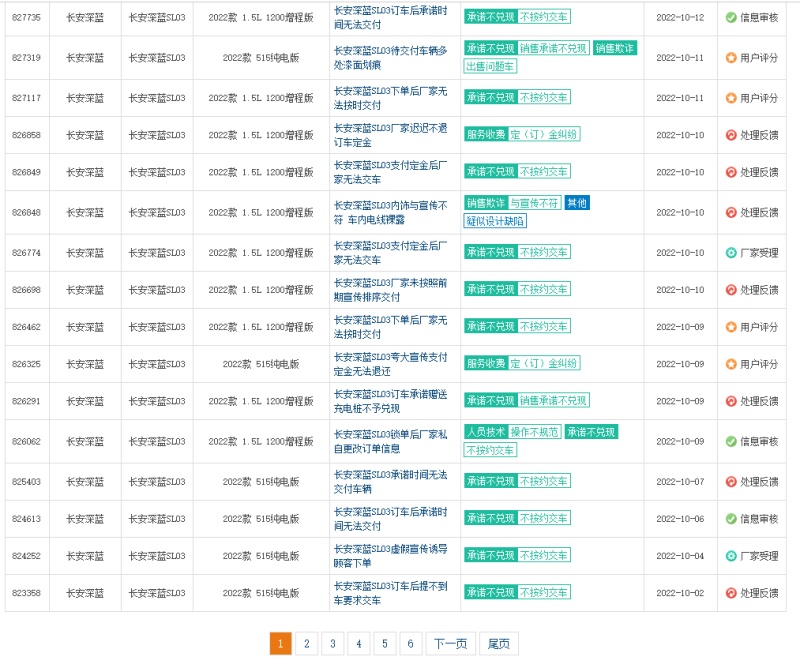
Task: Click the 用户评分 star icon in row 826462
Action: [731, 327]
